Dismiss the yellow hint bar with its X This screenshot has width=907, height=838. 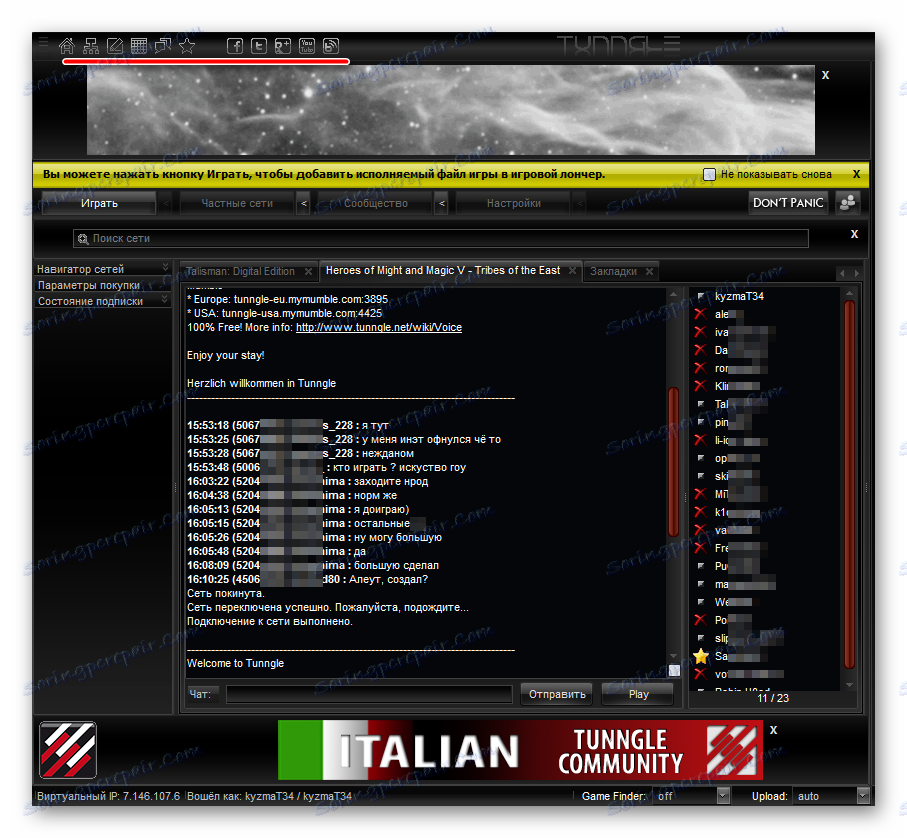857,174
